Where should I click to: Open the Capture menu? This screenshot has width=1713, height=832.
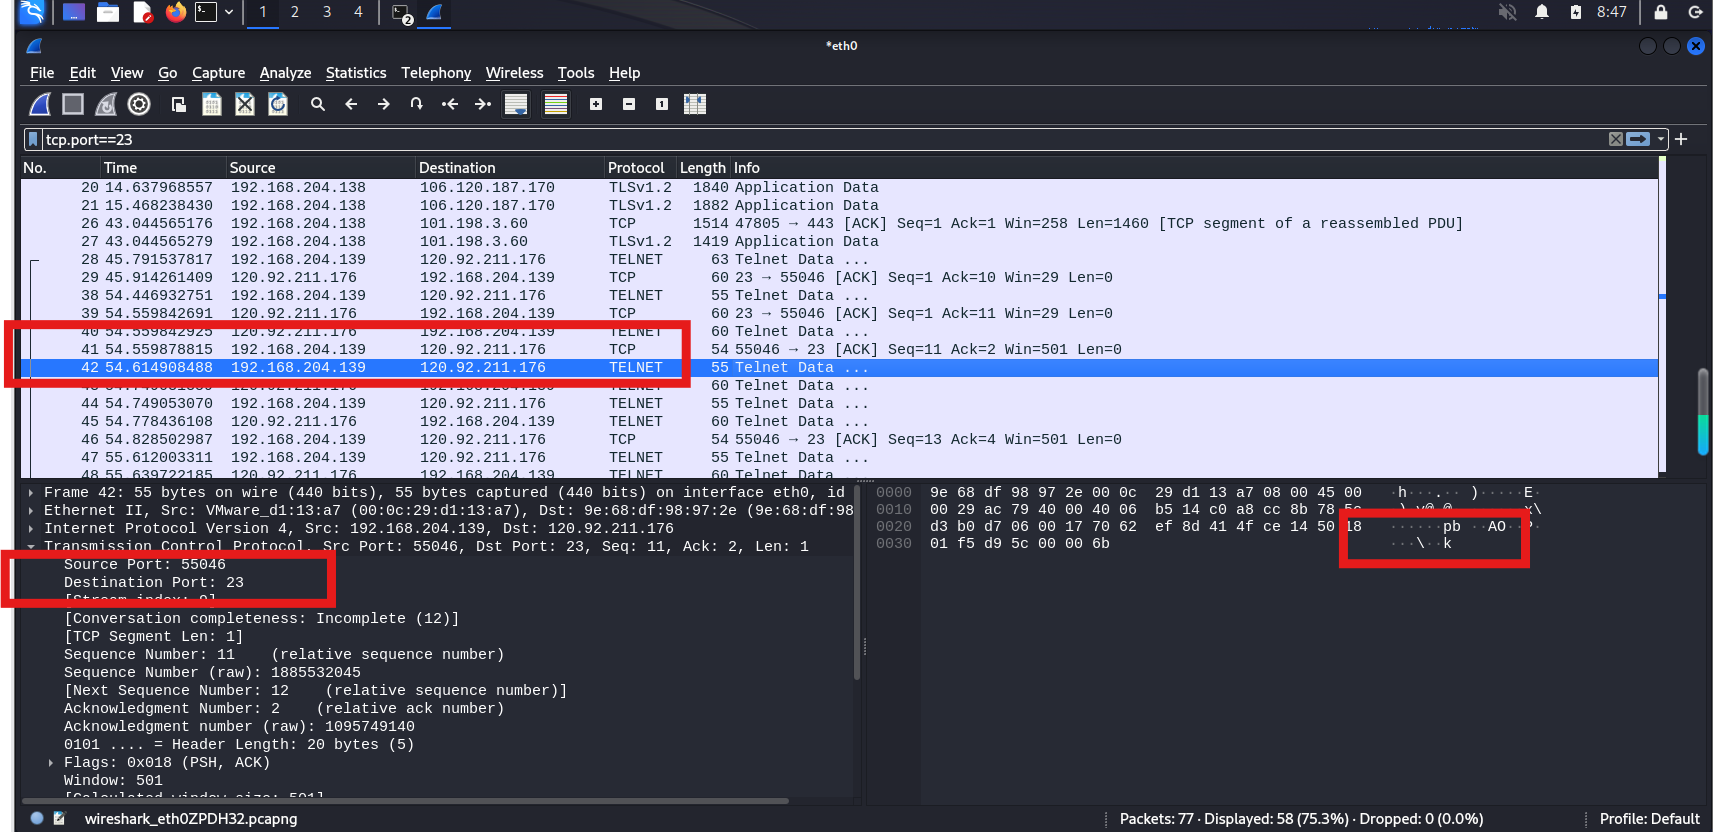tap(218, 73)
